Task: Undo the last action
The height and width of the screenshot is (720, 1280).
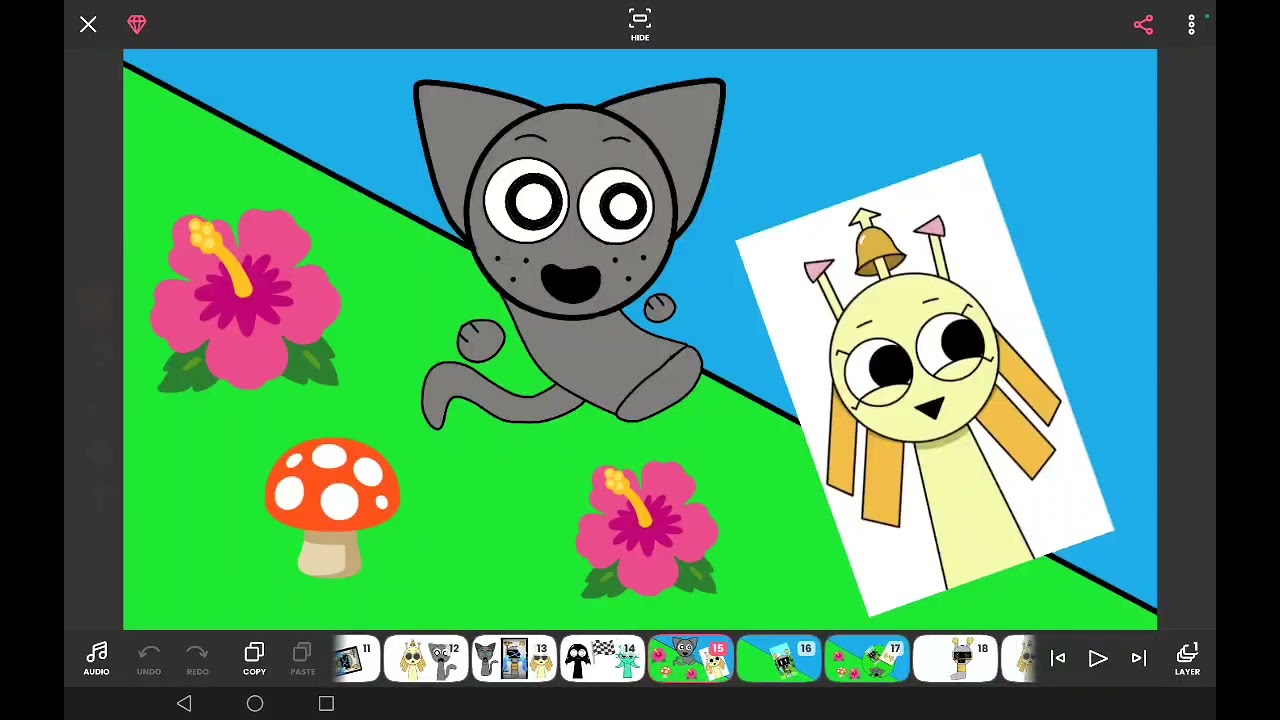Action: click(149, 659)
